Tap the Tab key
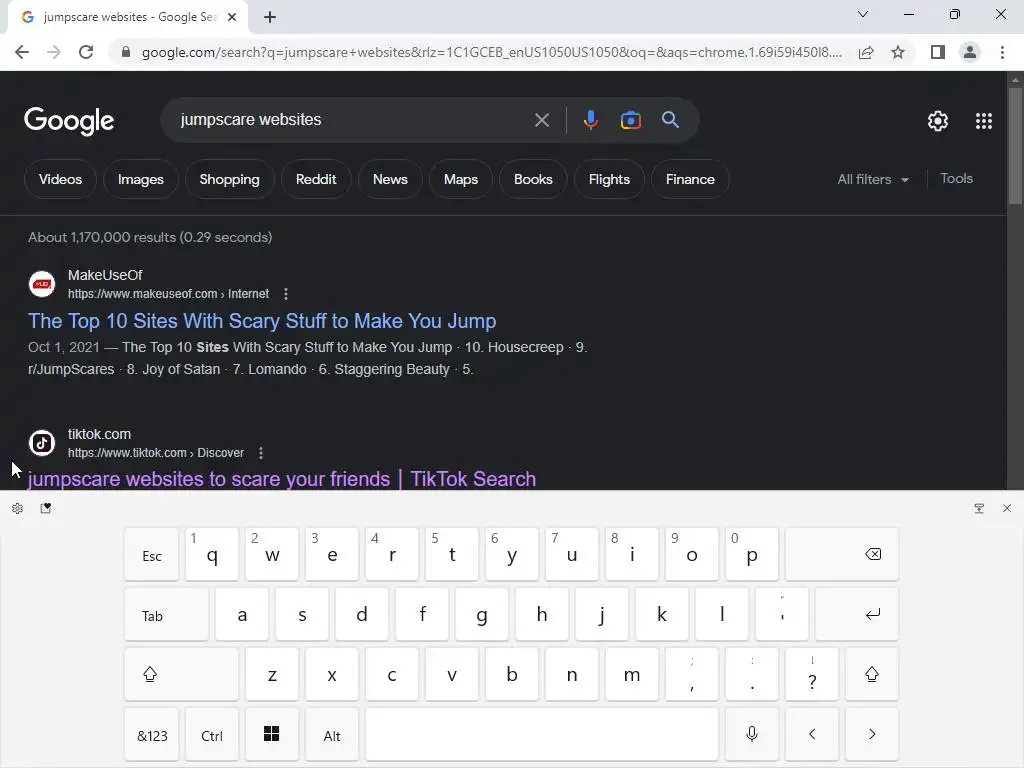Image resolution: width=1024 pixels, height=768 pixels. [167, 615]
